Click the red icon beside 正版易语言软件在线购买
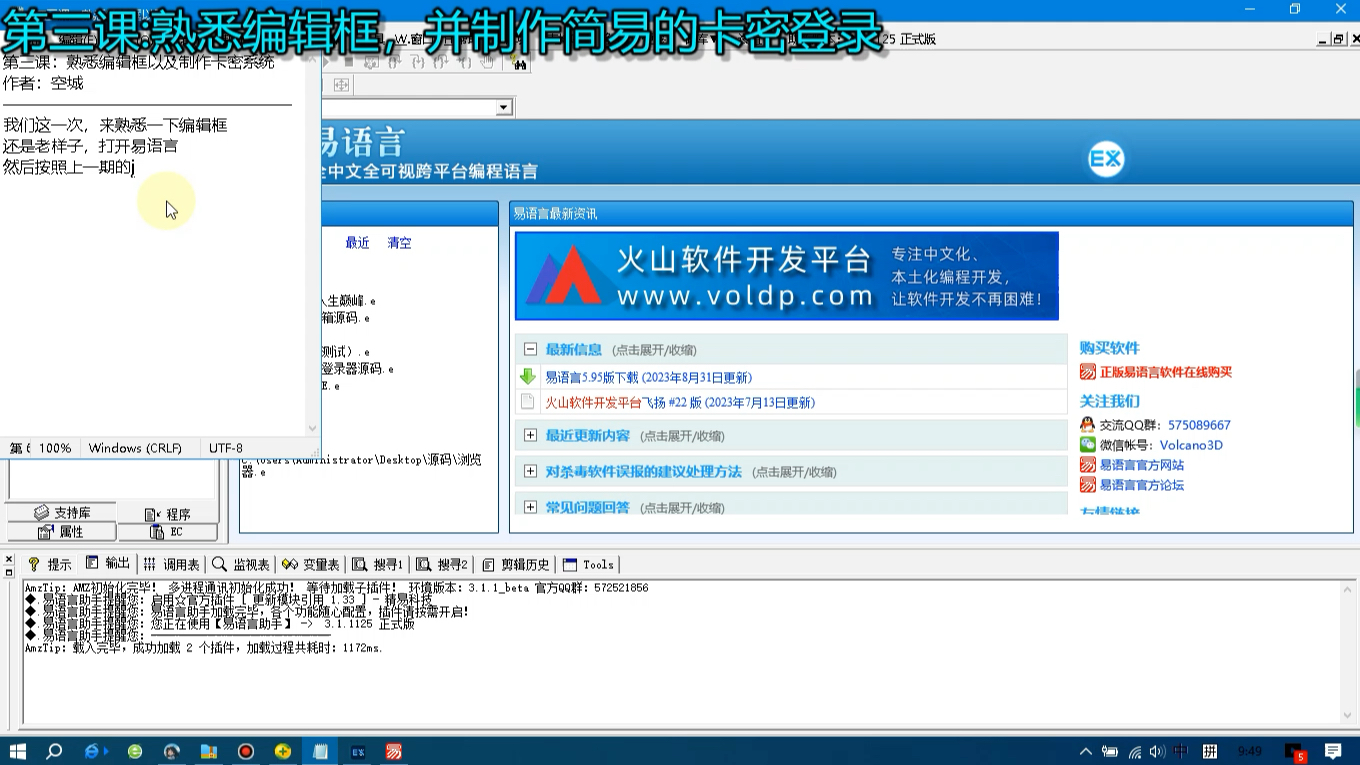The width and height of the screenshot is (1360, 765). (1087, 371)
